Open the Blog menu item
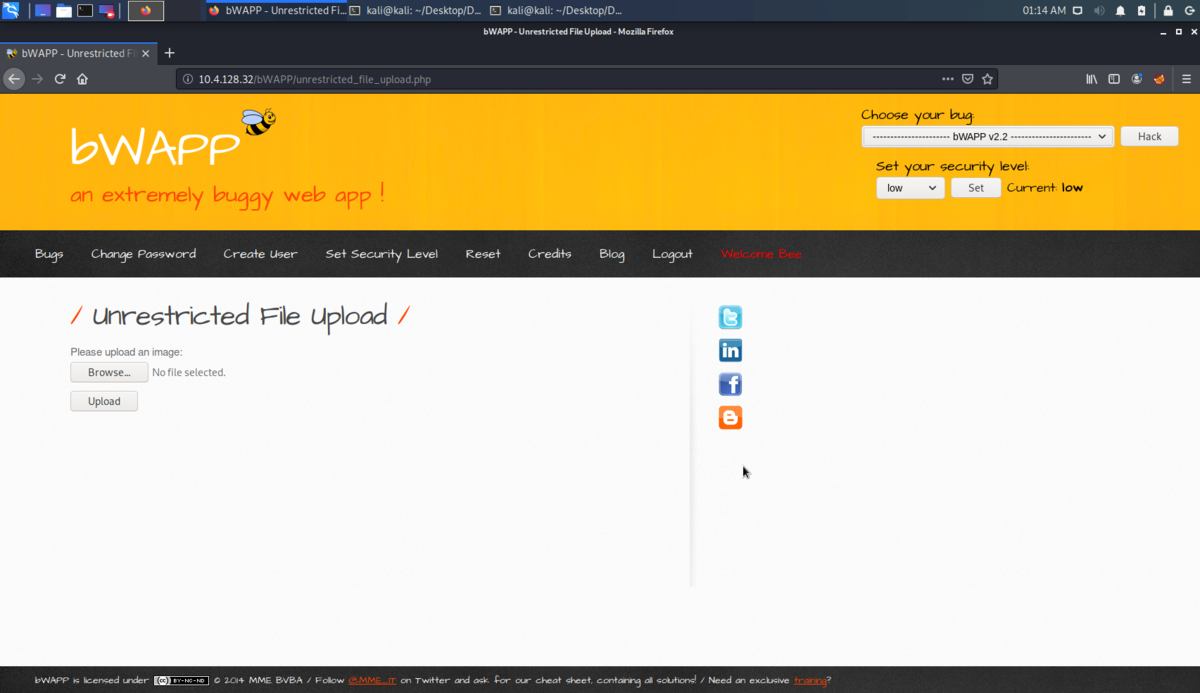1200x693 pixels. click(612, 254)
